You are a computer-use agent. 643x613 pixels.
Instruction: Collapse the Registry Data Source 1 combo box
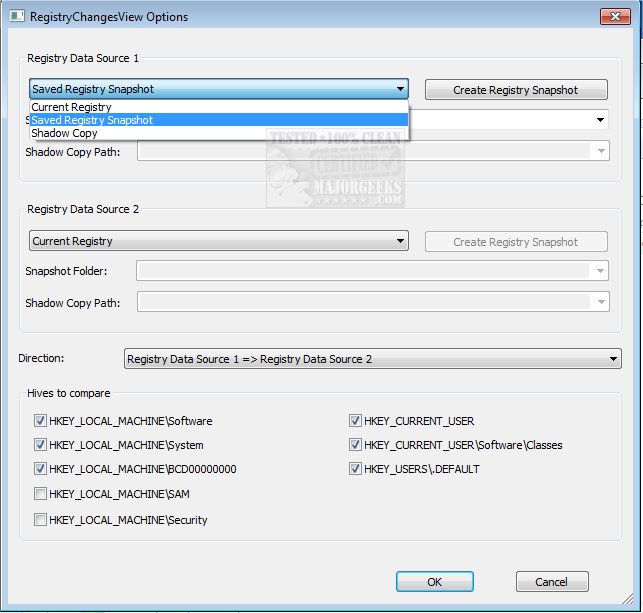219,89
